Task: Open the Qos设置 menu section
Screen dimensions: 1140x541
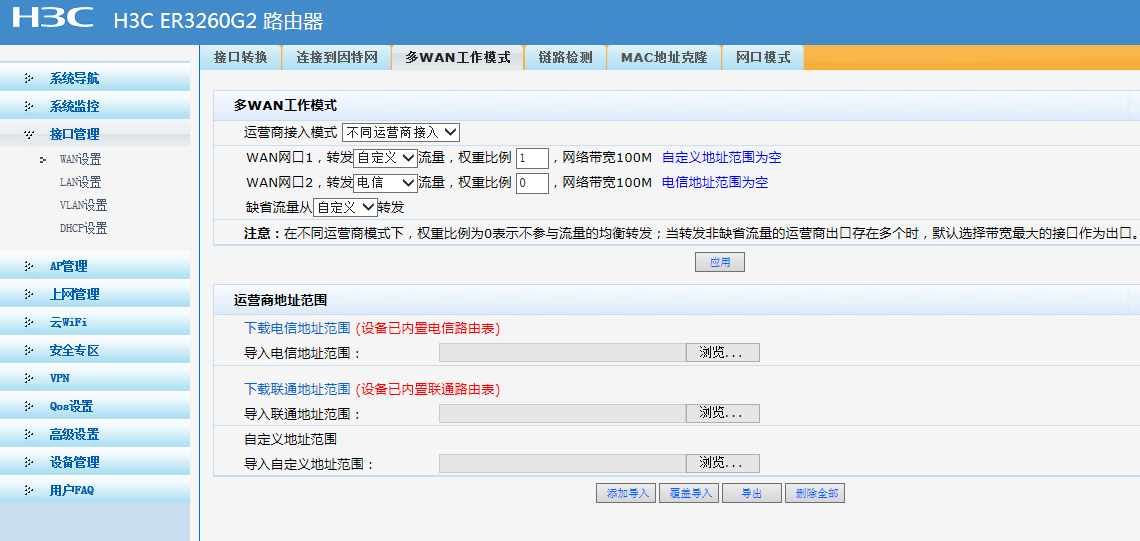Action: coord(95,406)
